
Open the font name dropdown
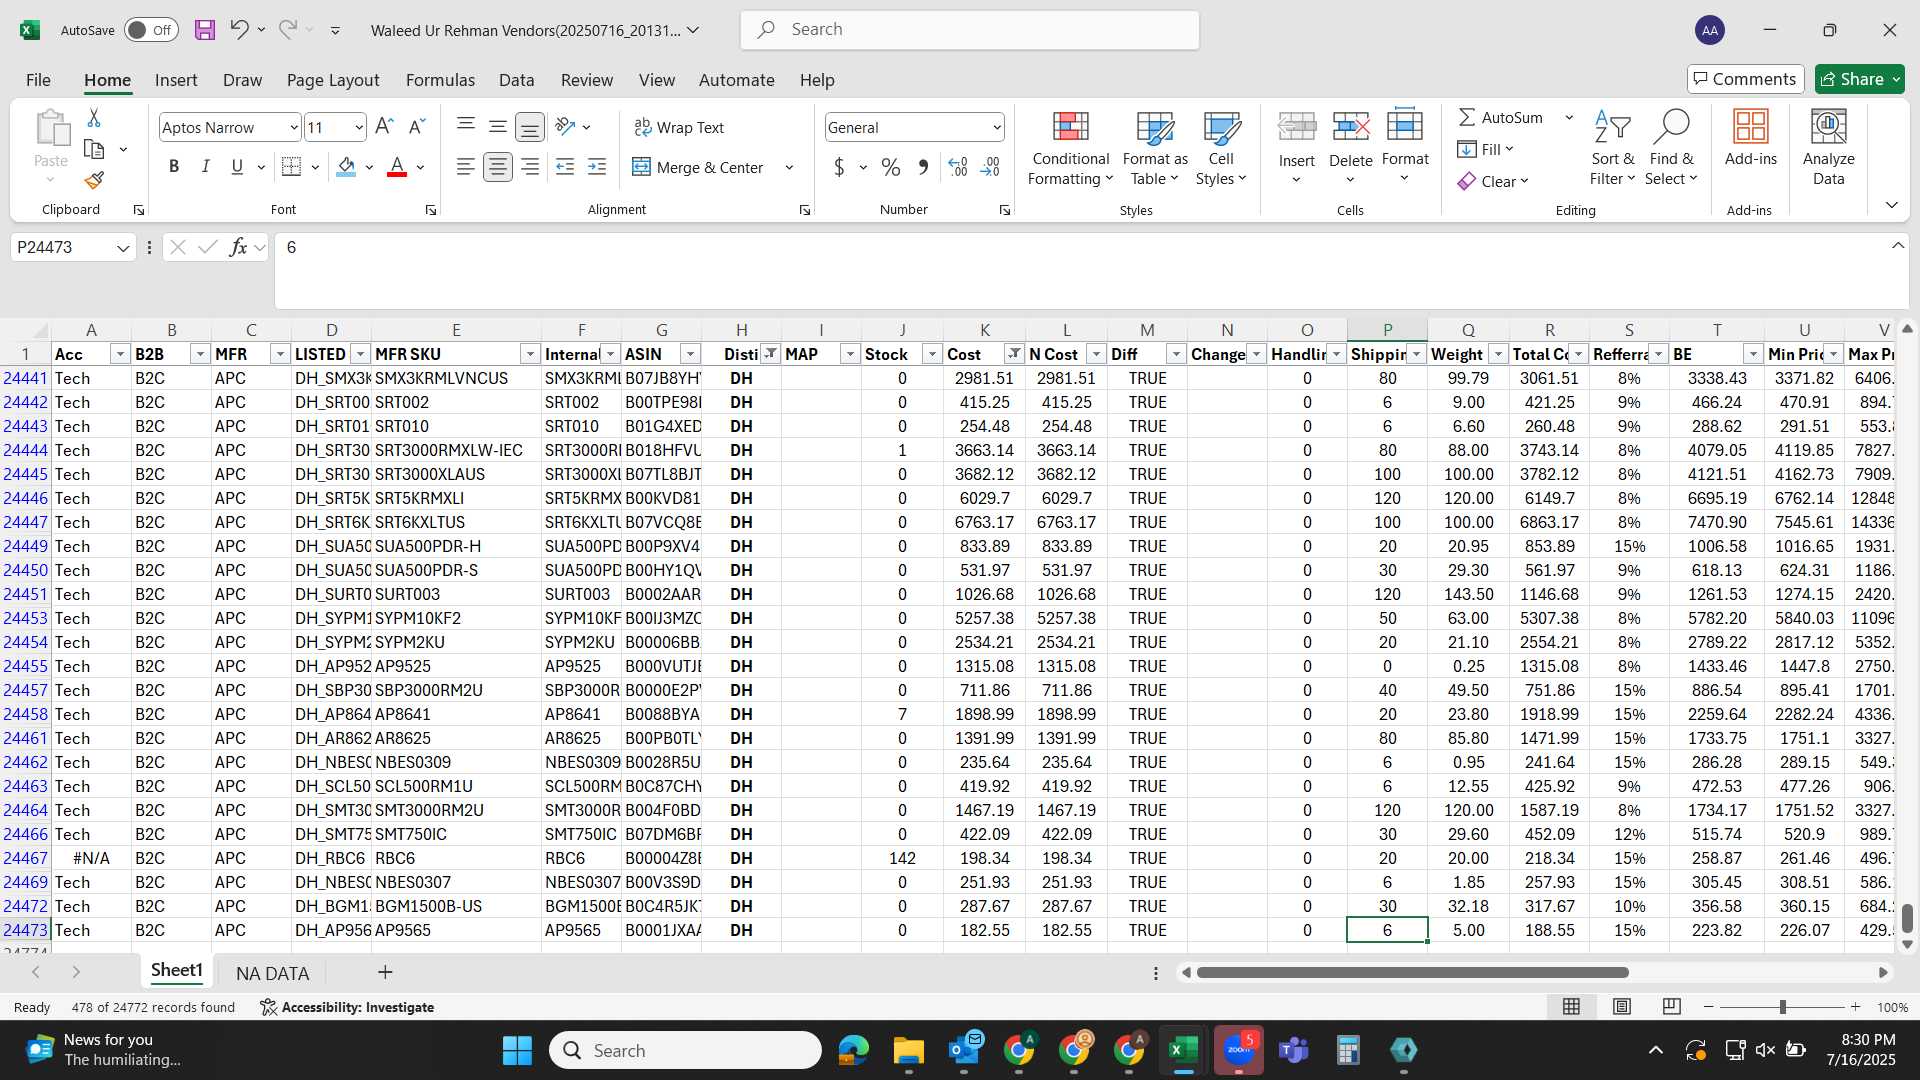(x=293, y=127)
